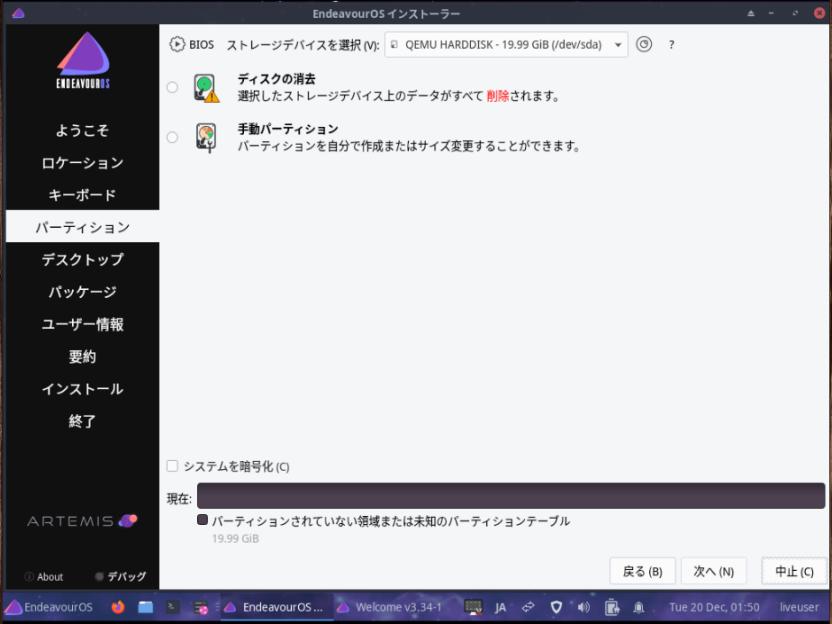Click the 戻る (B) button
Viewport: 832px width, 624px height.
click(642, 571)
